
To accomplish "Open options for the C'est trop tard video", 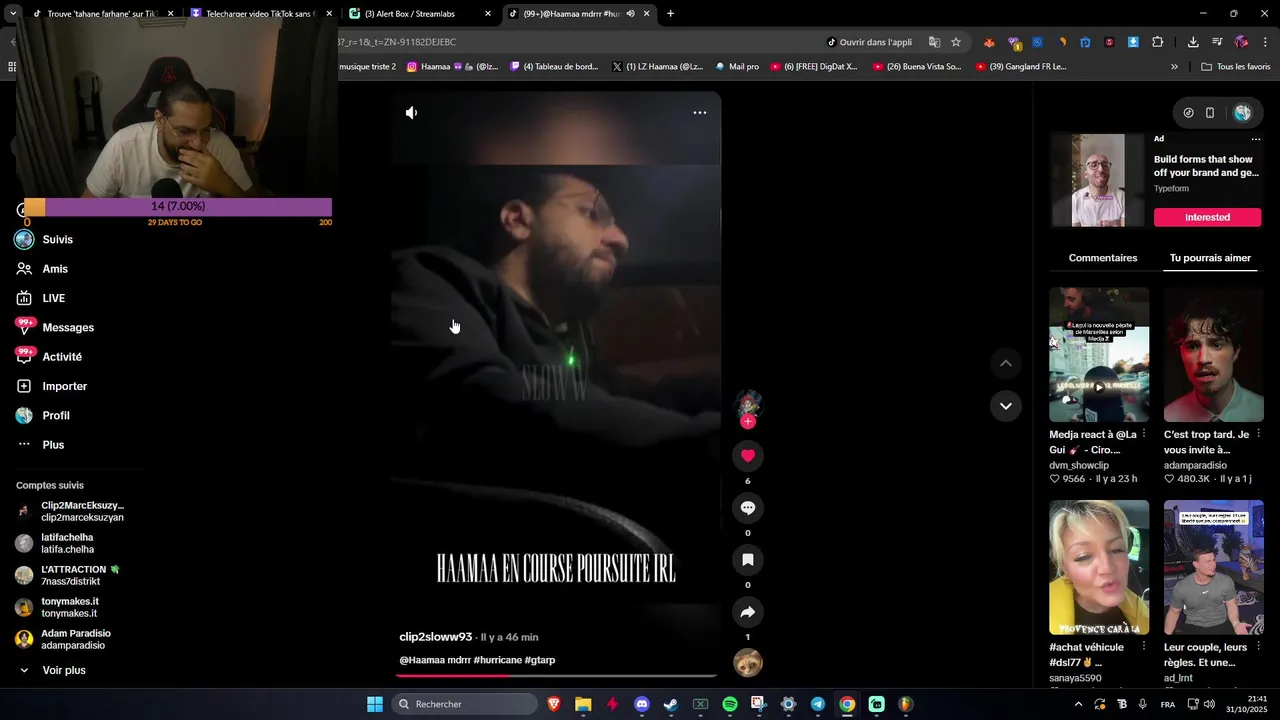I will tap(1259, 434).
